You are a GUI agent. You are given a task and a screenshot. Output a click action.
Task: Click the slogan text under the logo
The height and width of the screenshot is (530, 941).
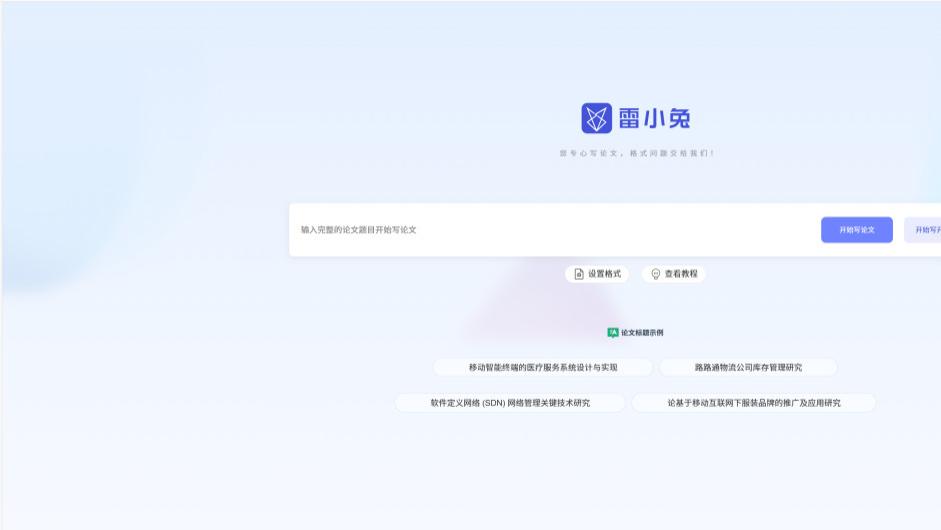point(637,154)
